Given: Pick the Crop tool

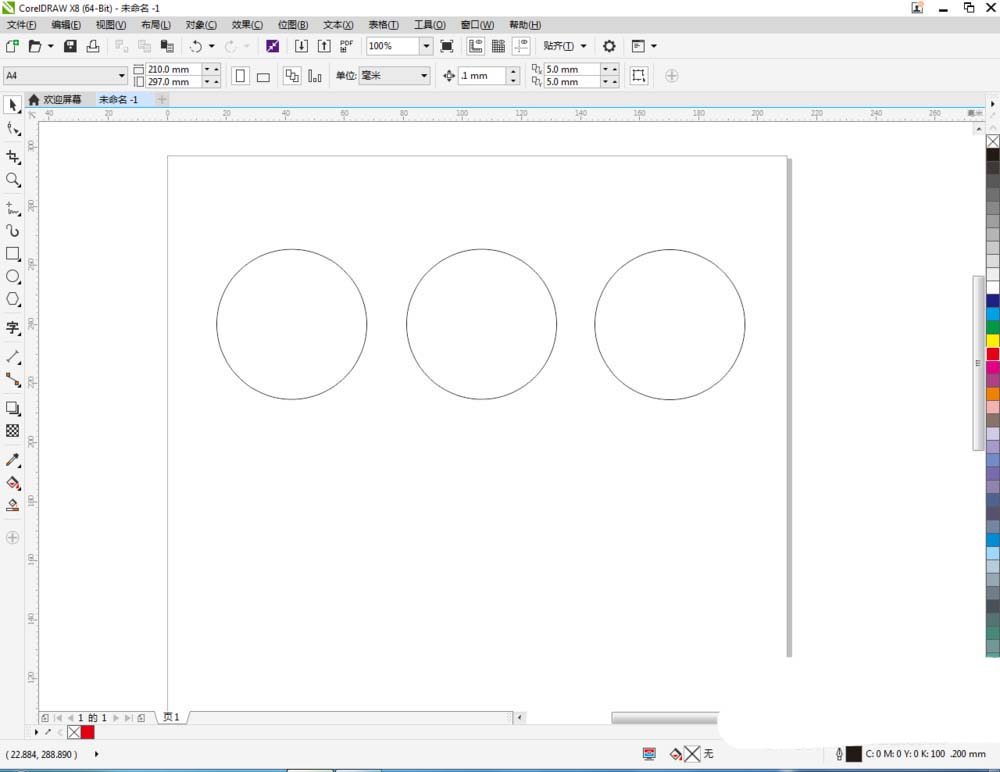Looking at the screenshot, I should click(13, 157).
